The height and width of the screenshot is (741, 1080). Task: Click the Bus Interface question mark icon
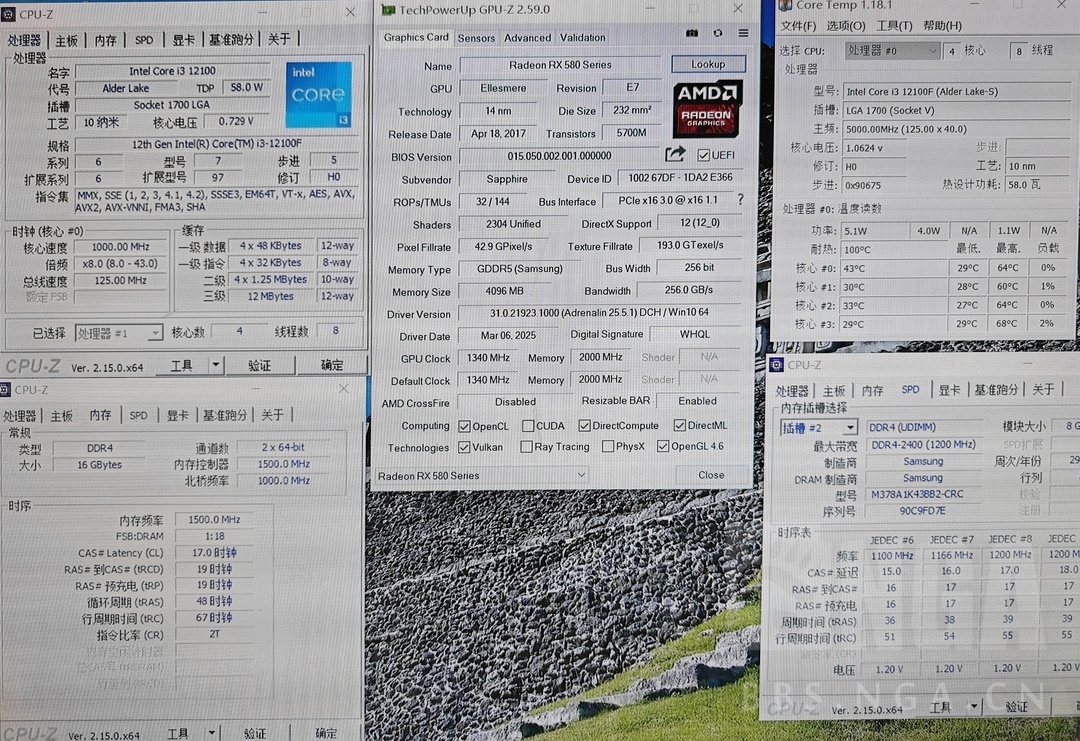(740, 200)
